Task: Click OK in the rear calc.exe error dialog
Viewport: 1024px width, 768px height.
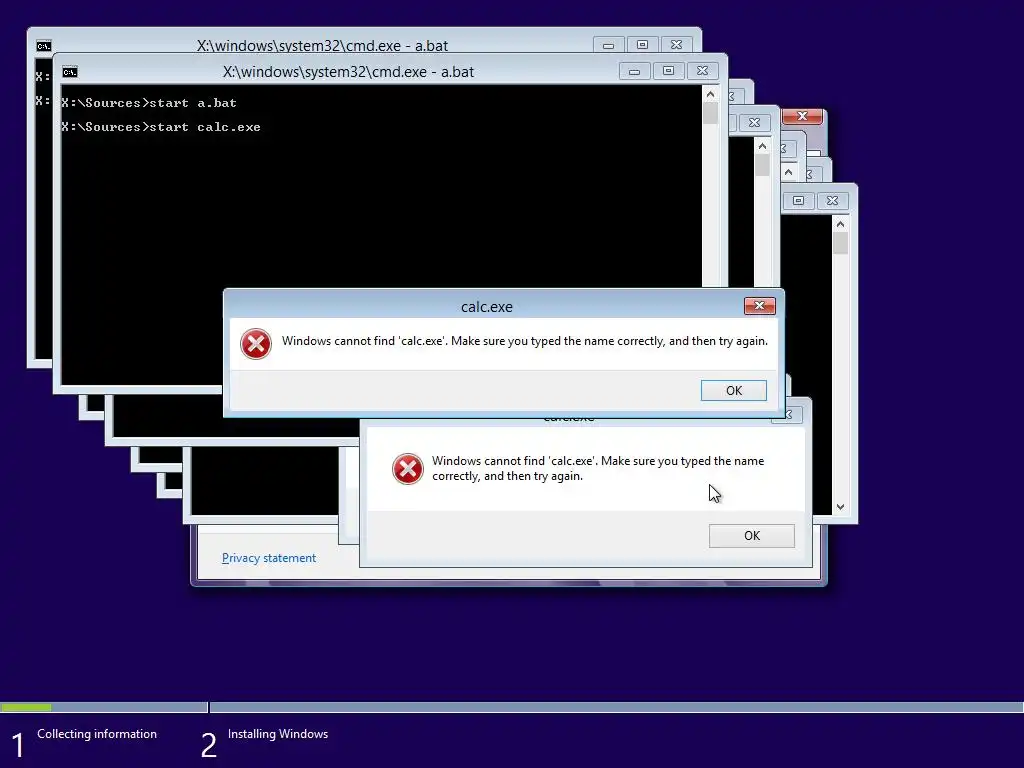Action: click(x=752, y=536)
